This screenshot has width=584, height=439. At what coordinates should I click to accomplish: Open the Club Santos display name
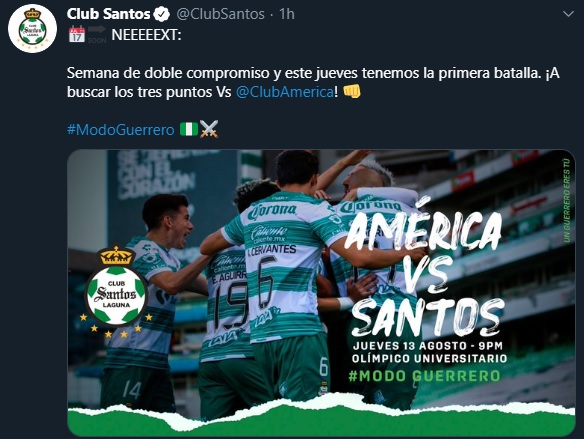point(108,14)
